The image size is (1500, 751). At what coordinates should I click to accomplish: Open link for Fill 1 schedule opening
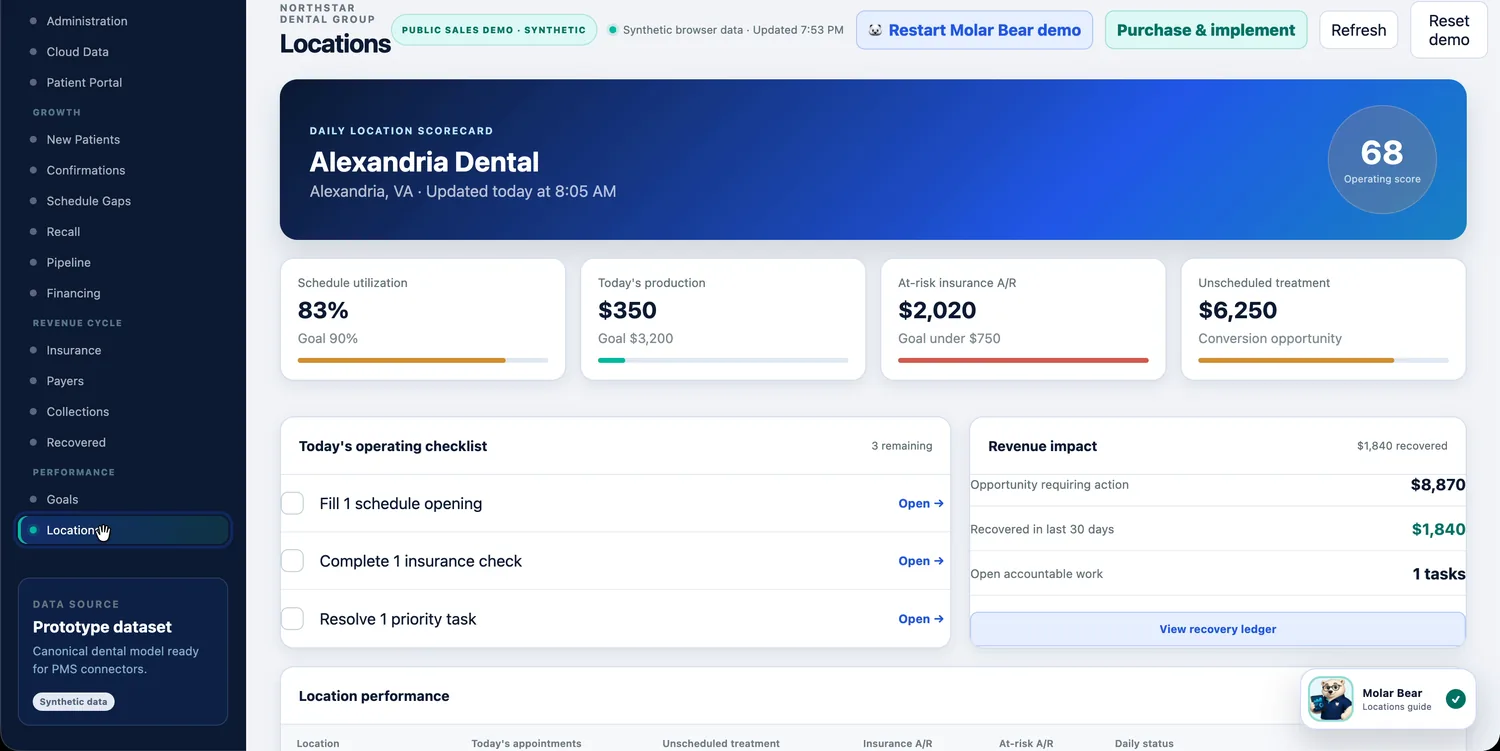click(921, 504)
